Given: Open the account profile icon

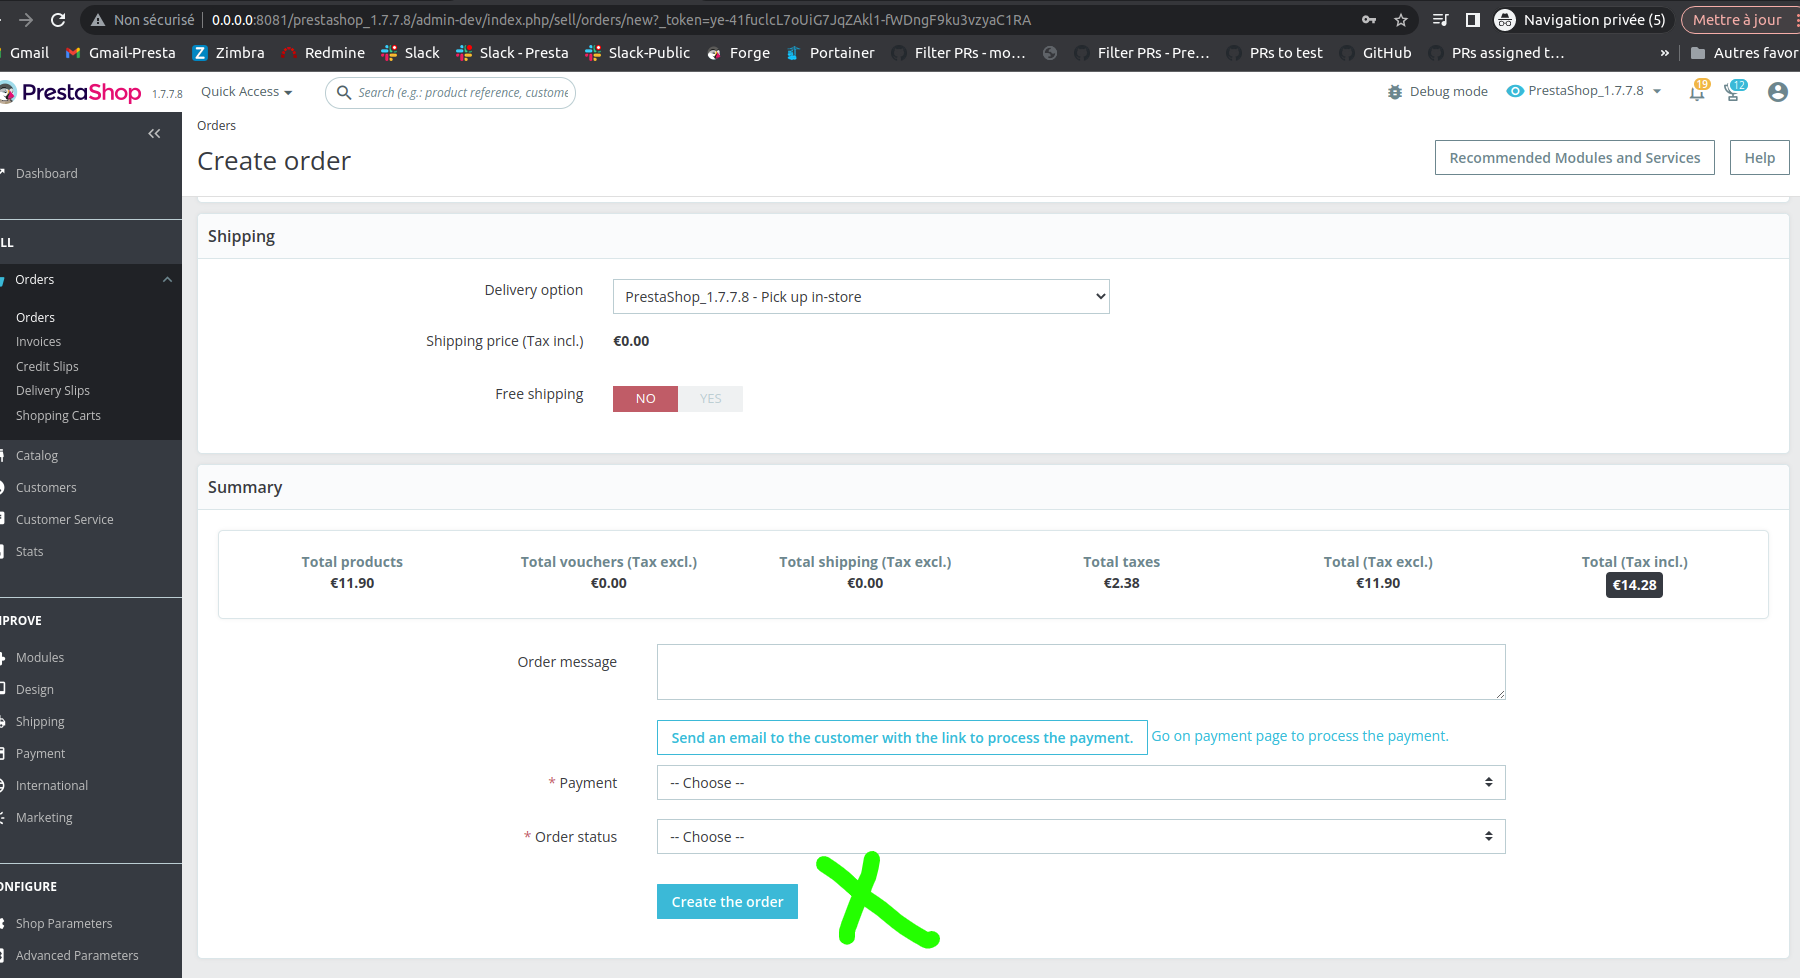Looking at the screenshot, I should 1777,92.
